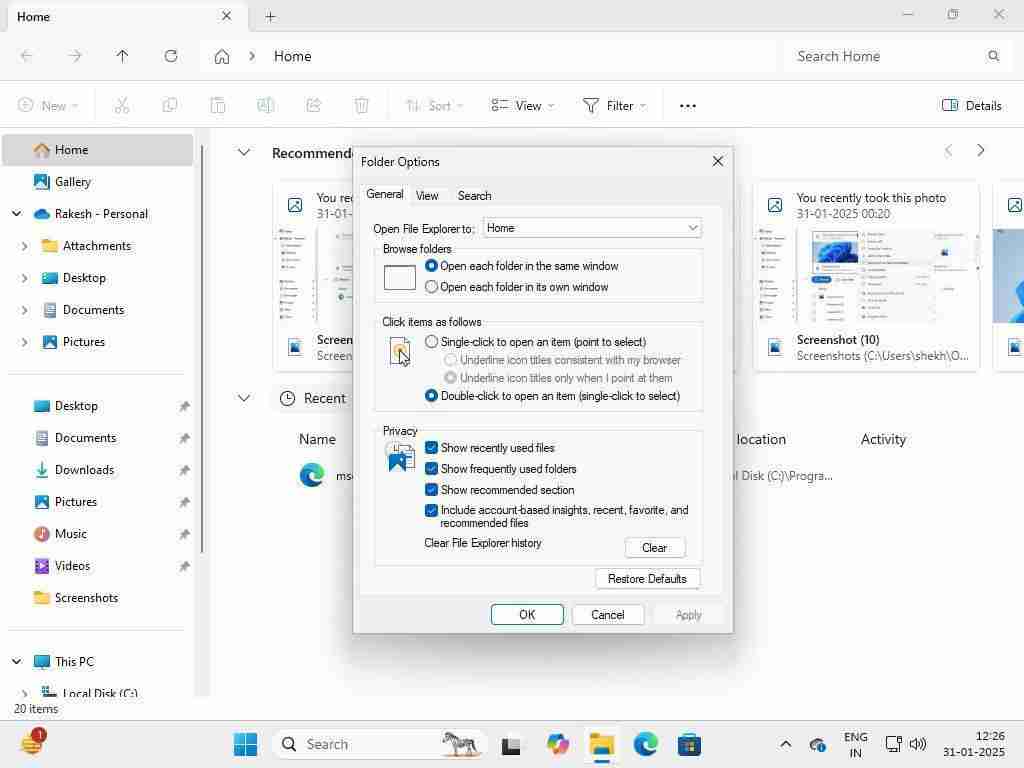The height and width of the screenshot is (768, 1024).
Task: Click the Clear history button
Action: 654,548
